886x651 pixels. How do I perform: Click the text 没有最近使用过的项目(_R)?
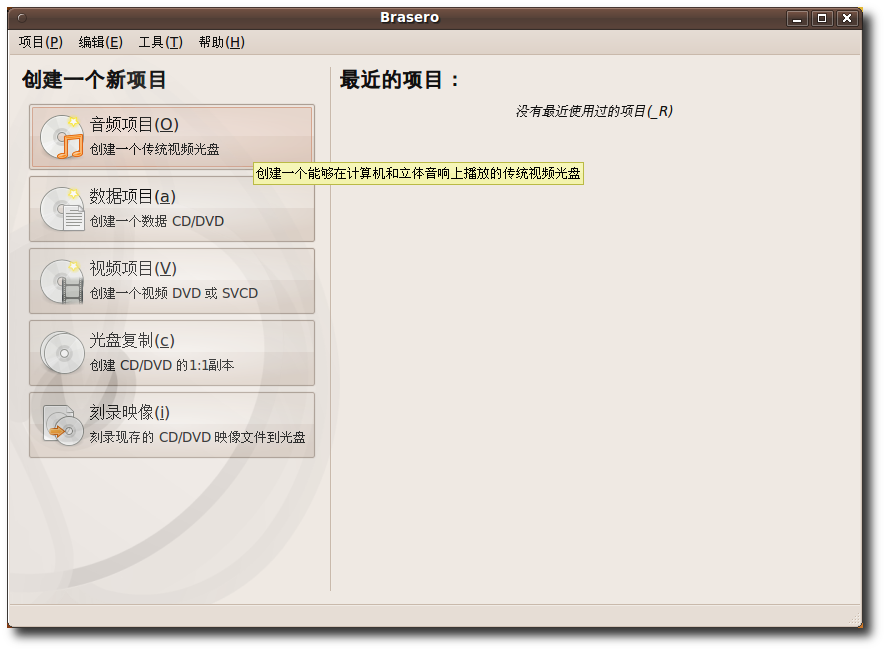pyautogui.click(x=594, y=111)
